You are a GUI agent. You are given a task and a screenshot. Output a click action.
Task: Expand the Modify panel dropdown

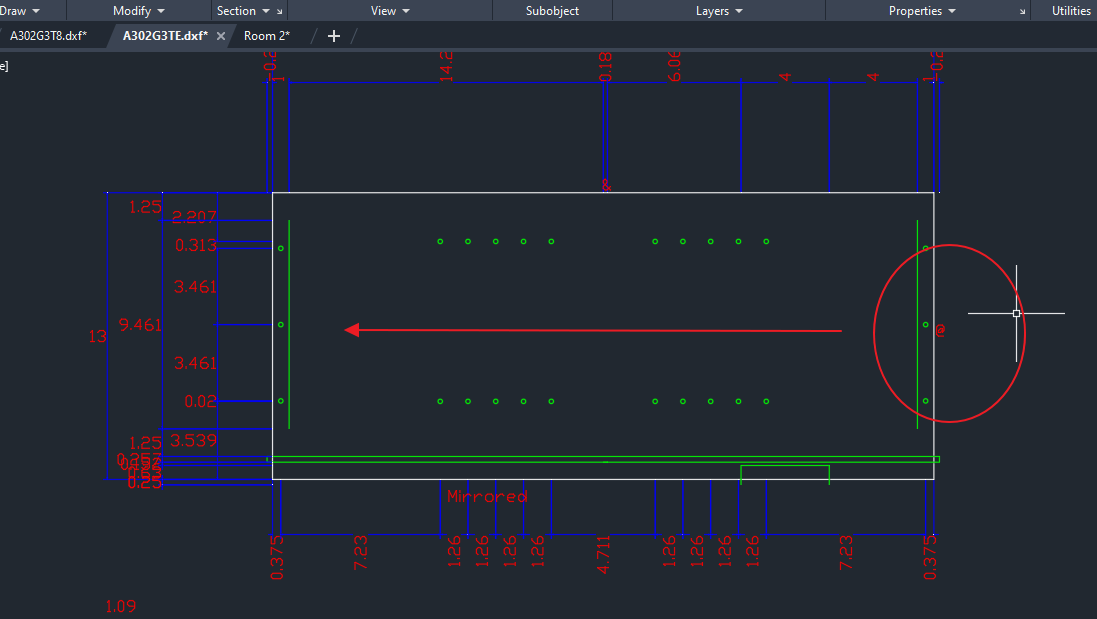[138, 11]
